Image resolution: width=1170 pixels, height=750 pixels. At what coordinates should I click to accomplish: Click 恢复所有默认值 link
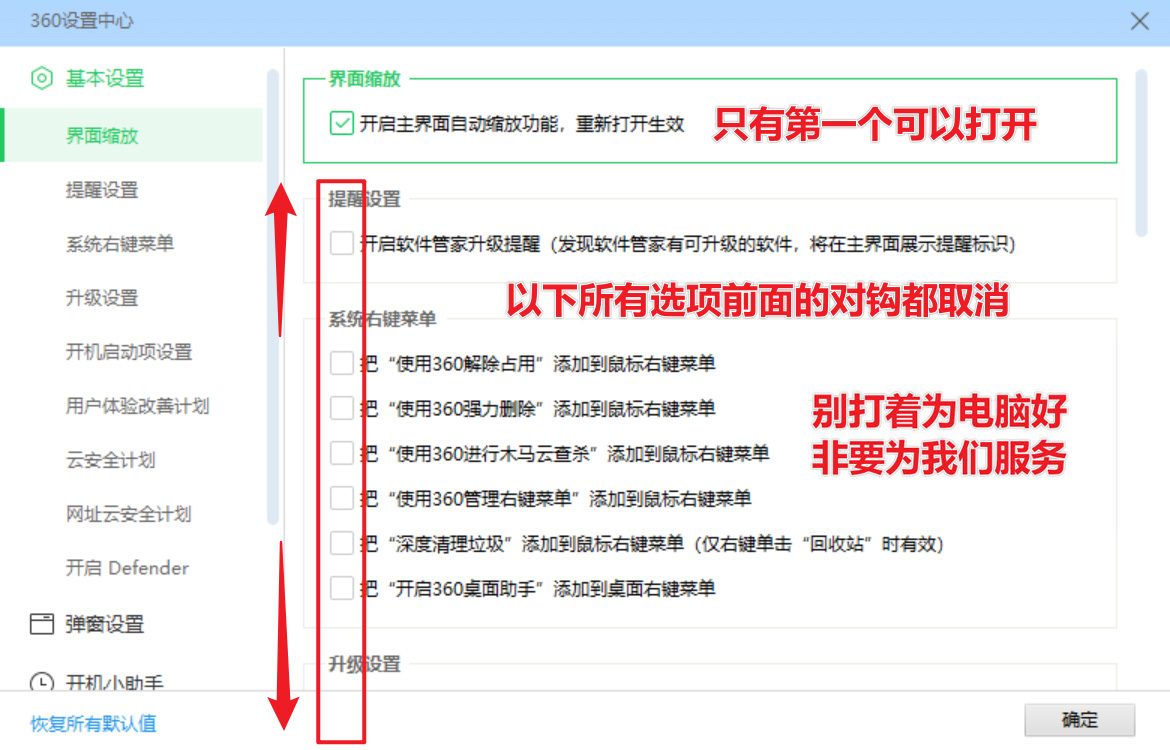[93, 723]
